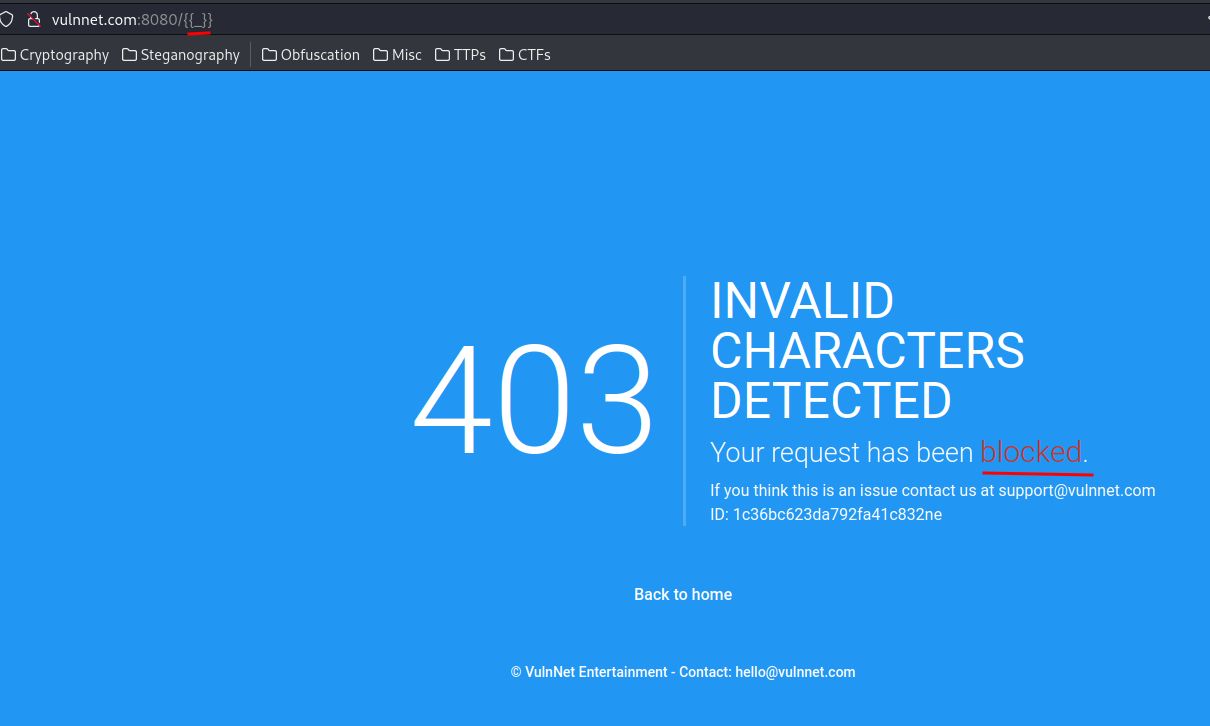Click the INVALID CHARACTERS DETECTED heading
The height and width of the screenshot is (726, 1210).
coord(868,351)
